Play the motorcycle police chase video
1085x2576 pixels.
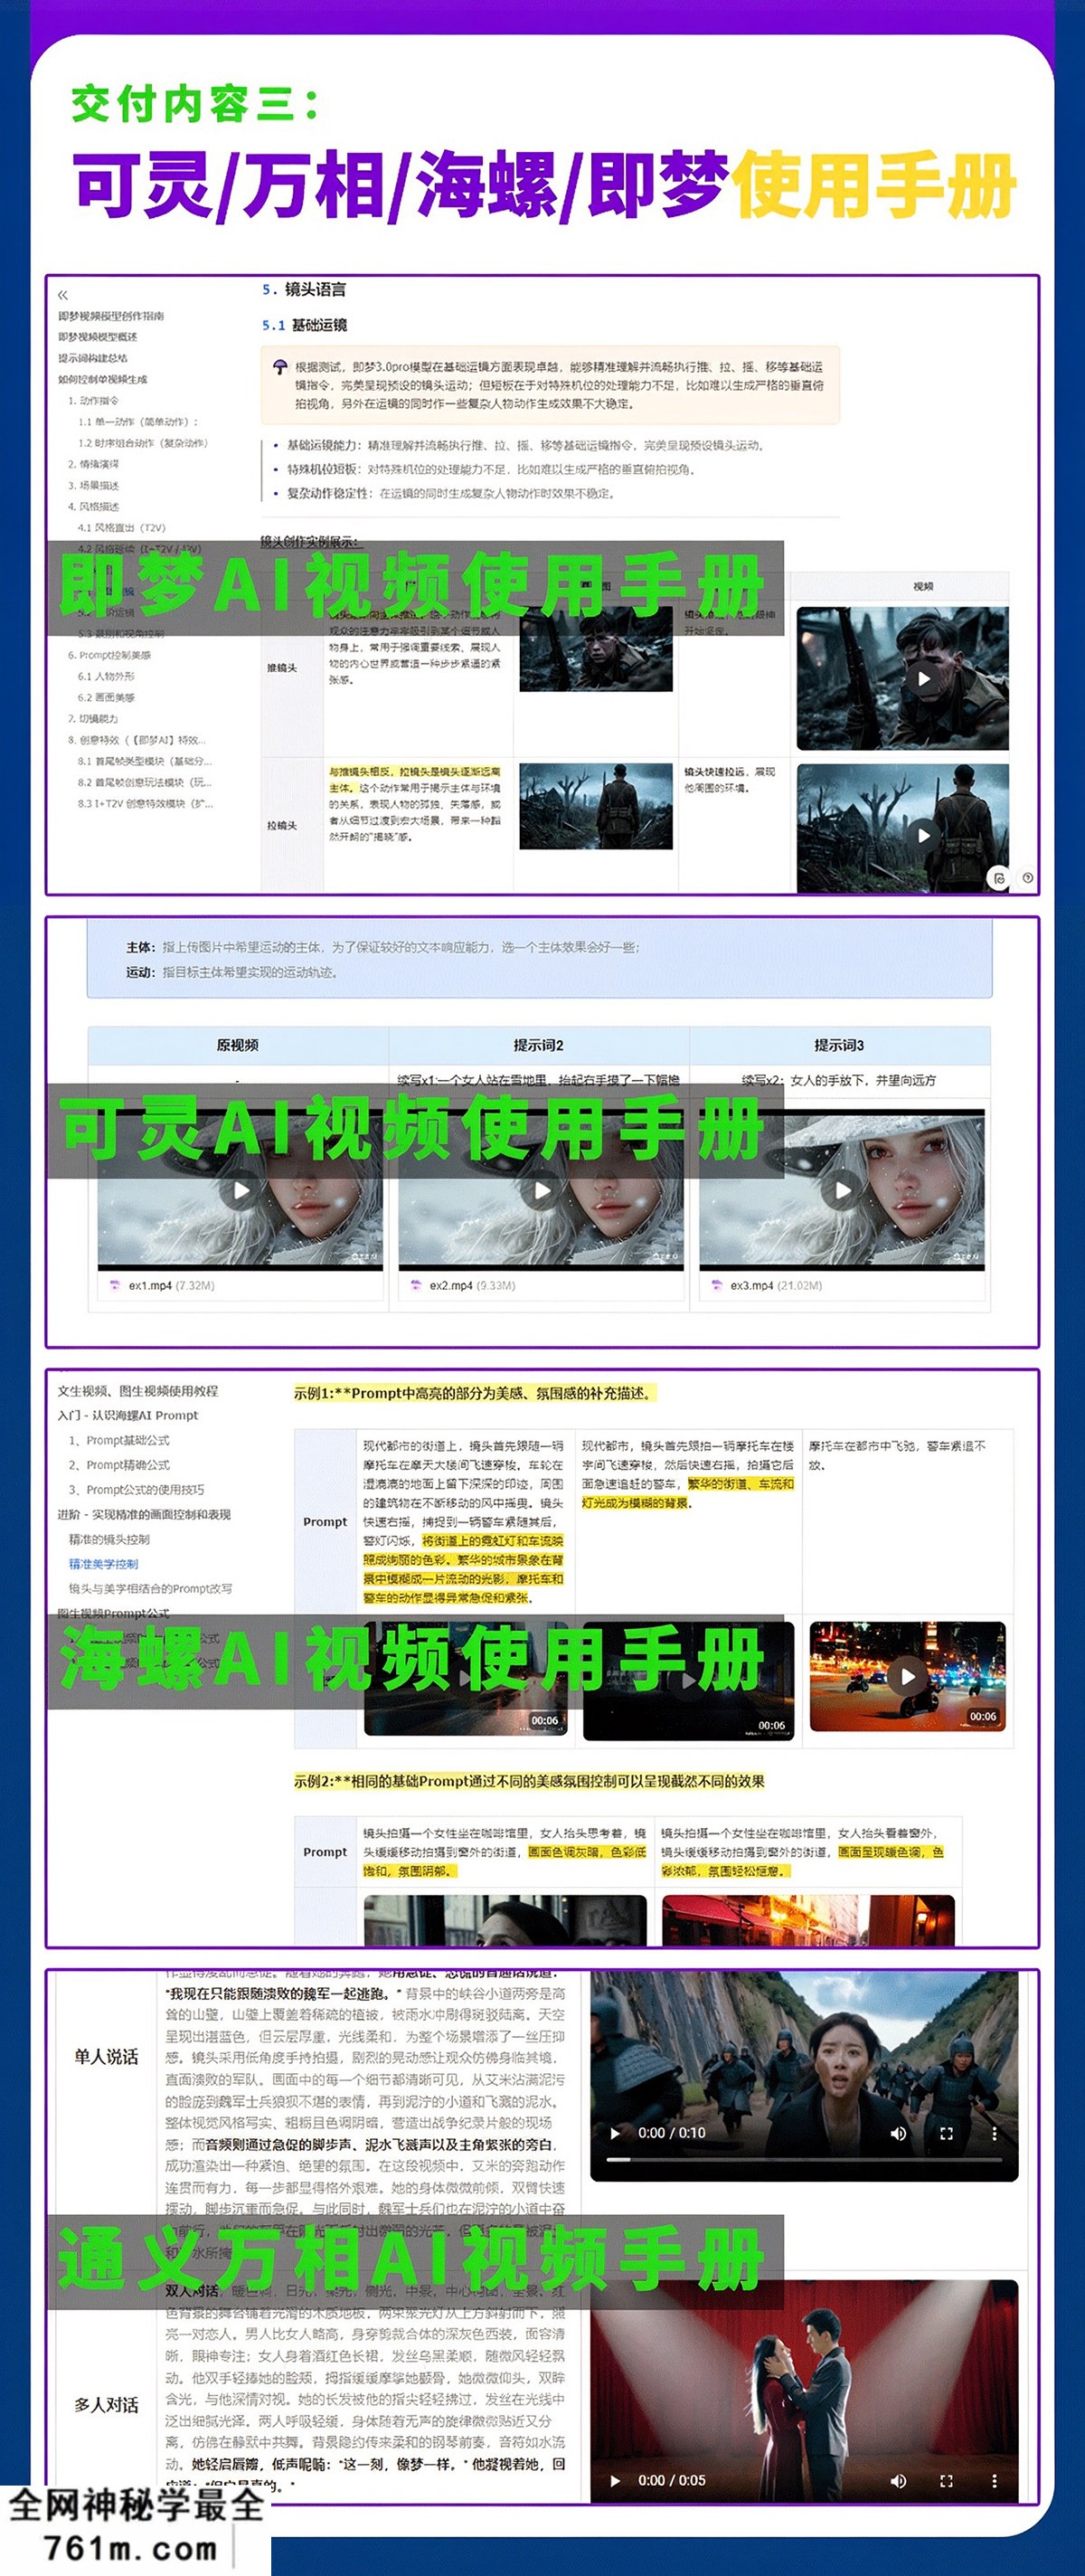[907, 1676]
